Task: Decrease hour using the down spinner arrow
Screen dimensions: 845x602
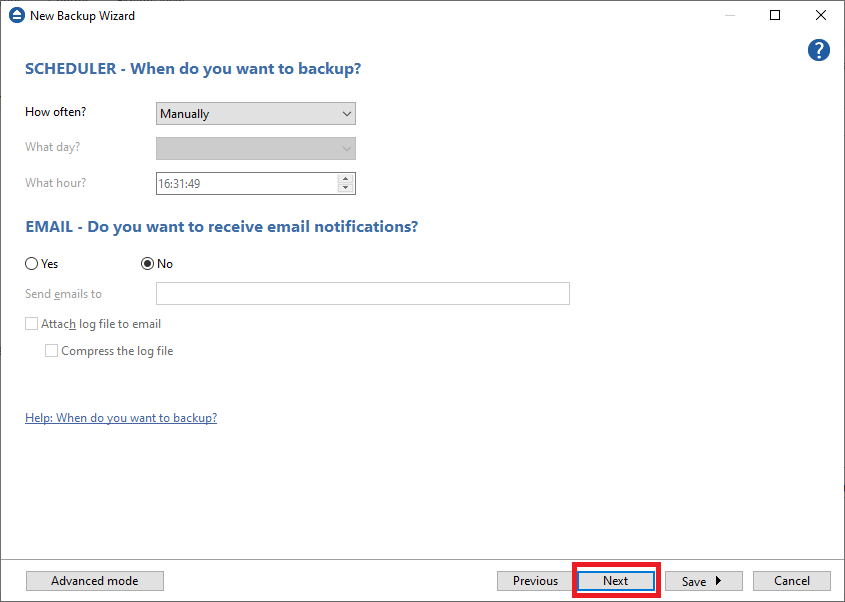Action: point(345,188)
